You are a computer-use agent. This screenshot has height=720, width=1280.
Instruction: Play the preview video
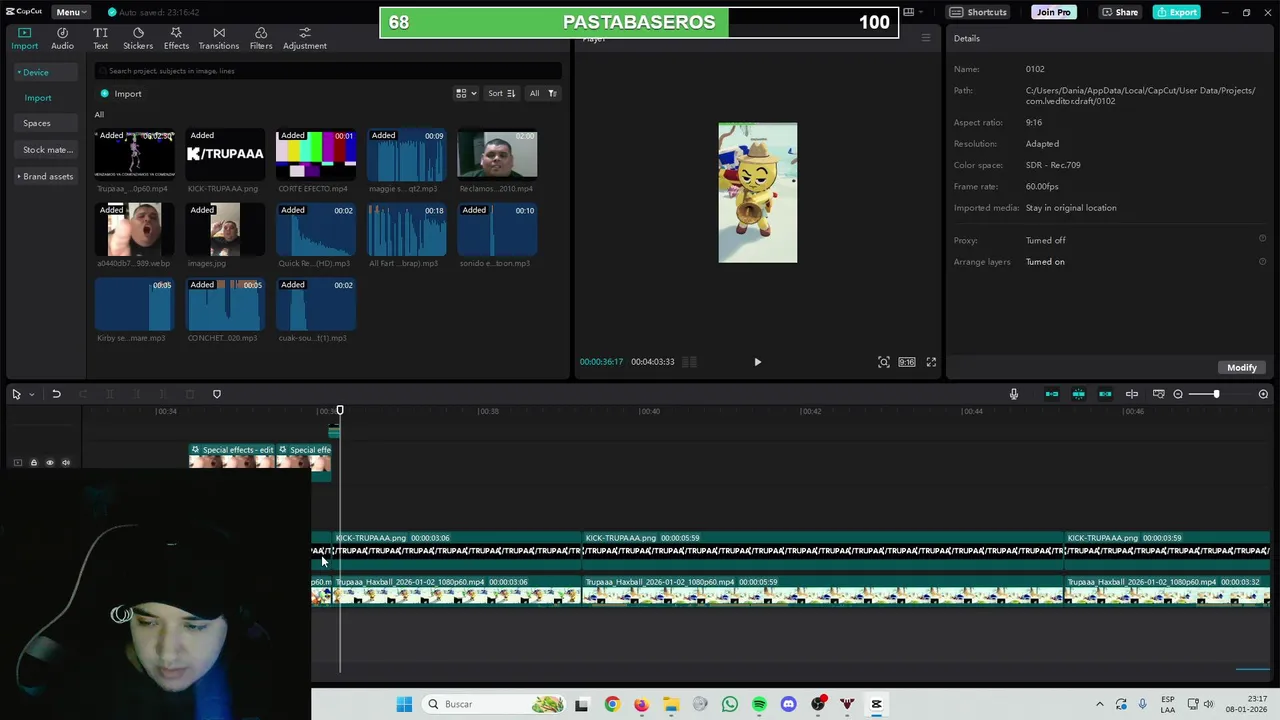coord(757,362)
